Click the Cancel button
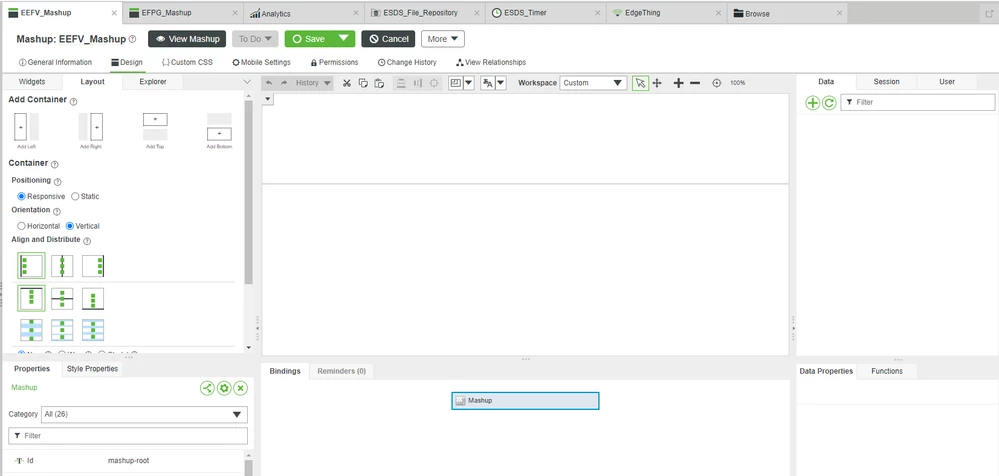Screen dimensions: 999x476 tap(388, 39)
